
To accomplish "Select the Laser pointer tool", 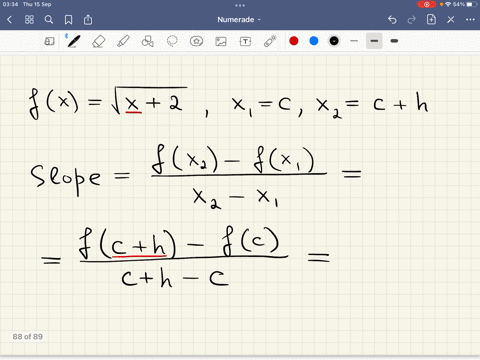I will (x=270, y=41).
